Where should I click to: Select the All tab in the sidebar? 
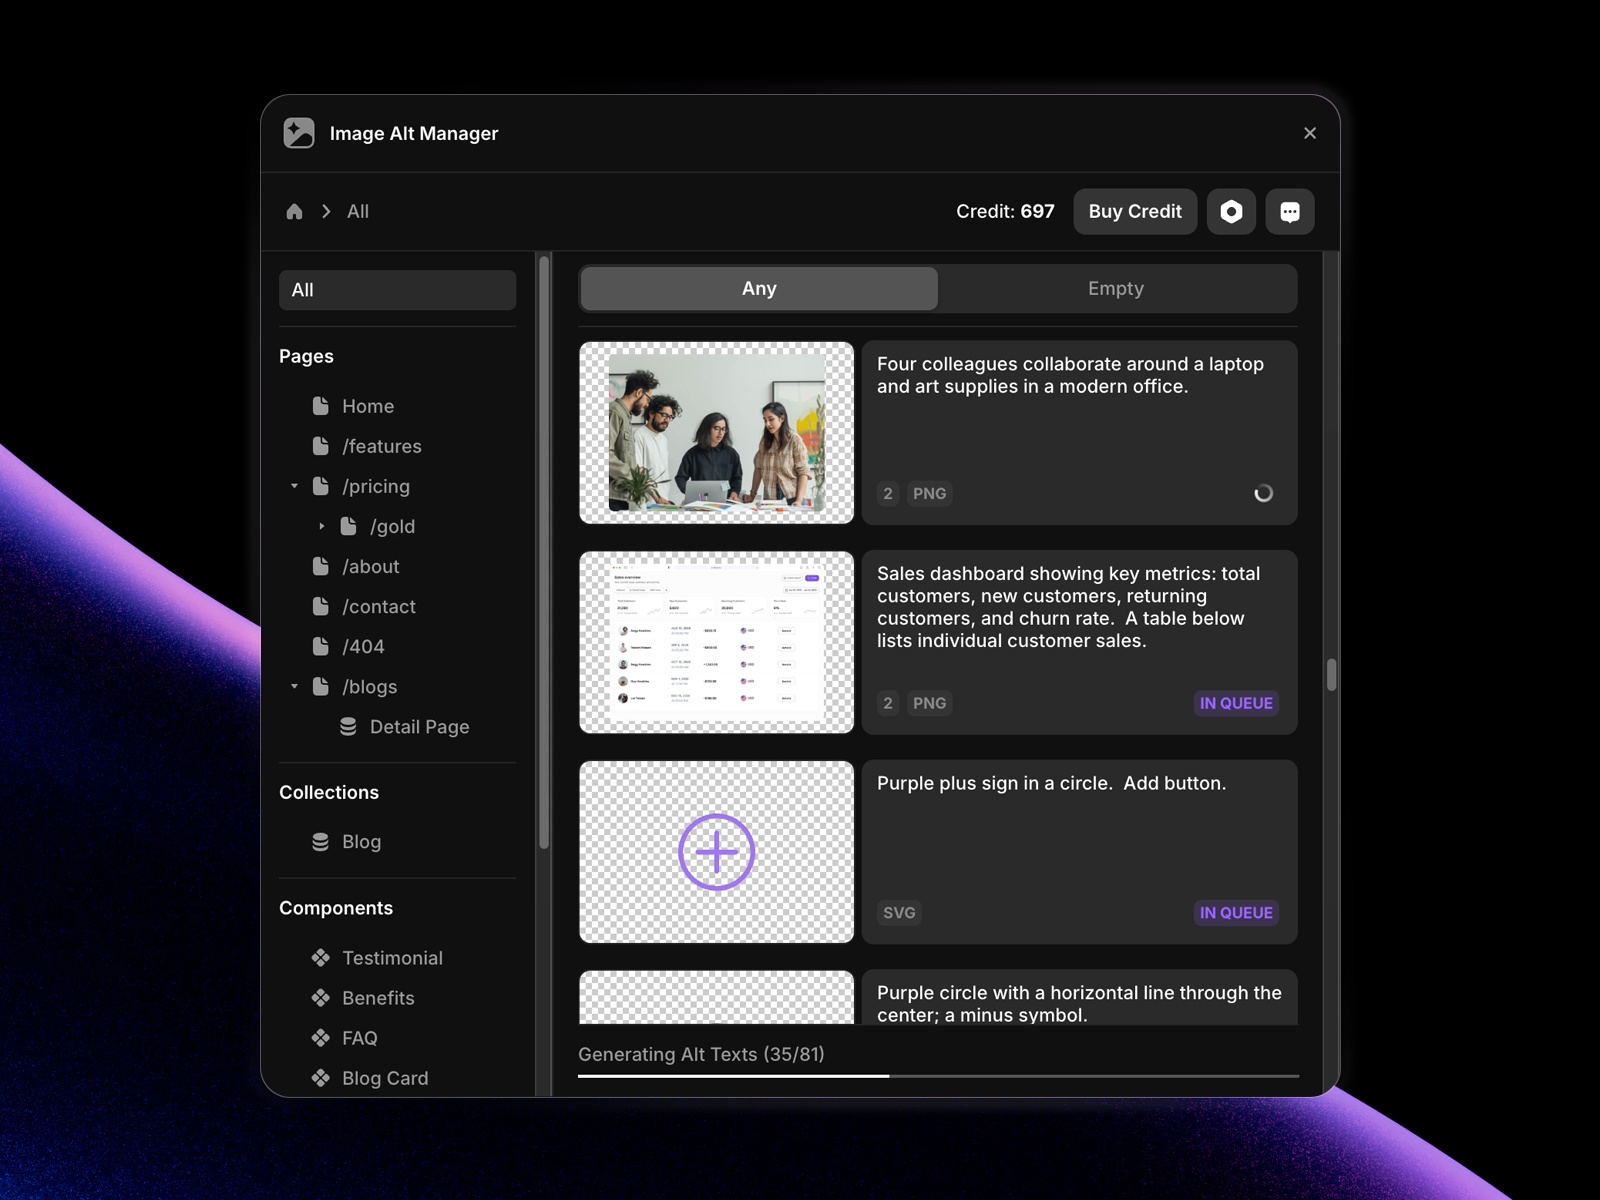click(397, 290)
